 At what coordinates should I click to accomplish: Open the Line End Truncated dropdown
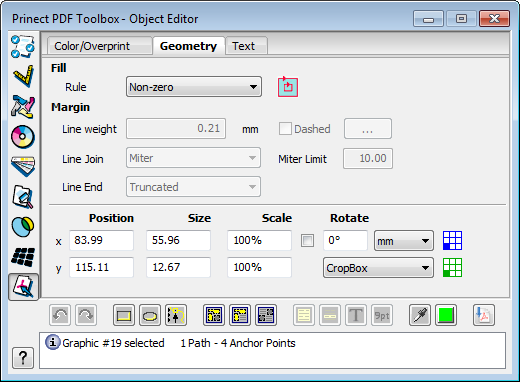[193, 187]
